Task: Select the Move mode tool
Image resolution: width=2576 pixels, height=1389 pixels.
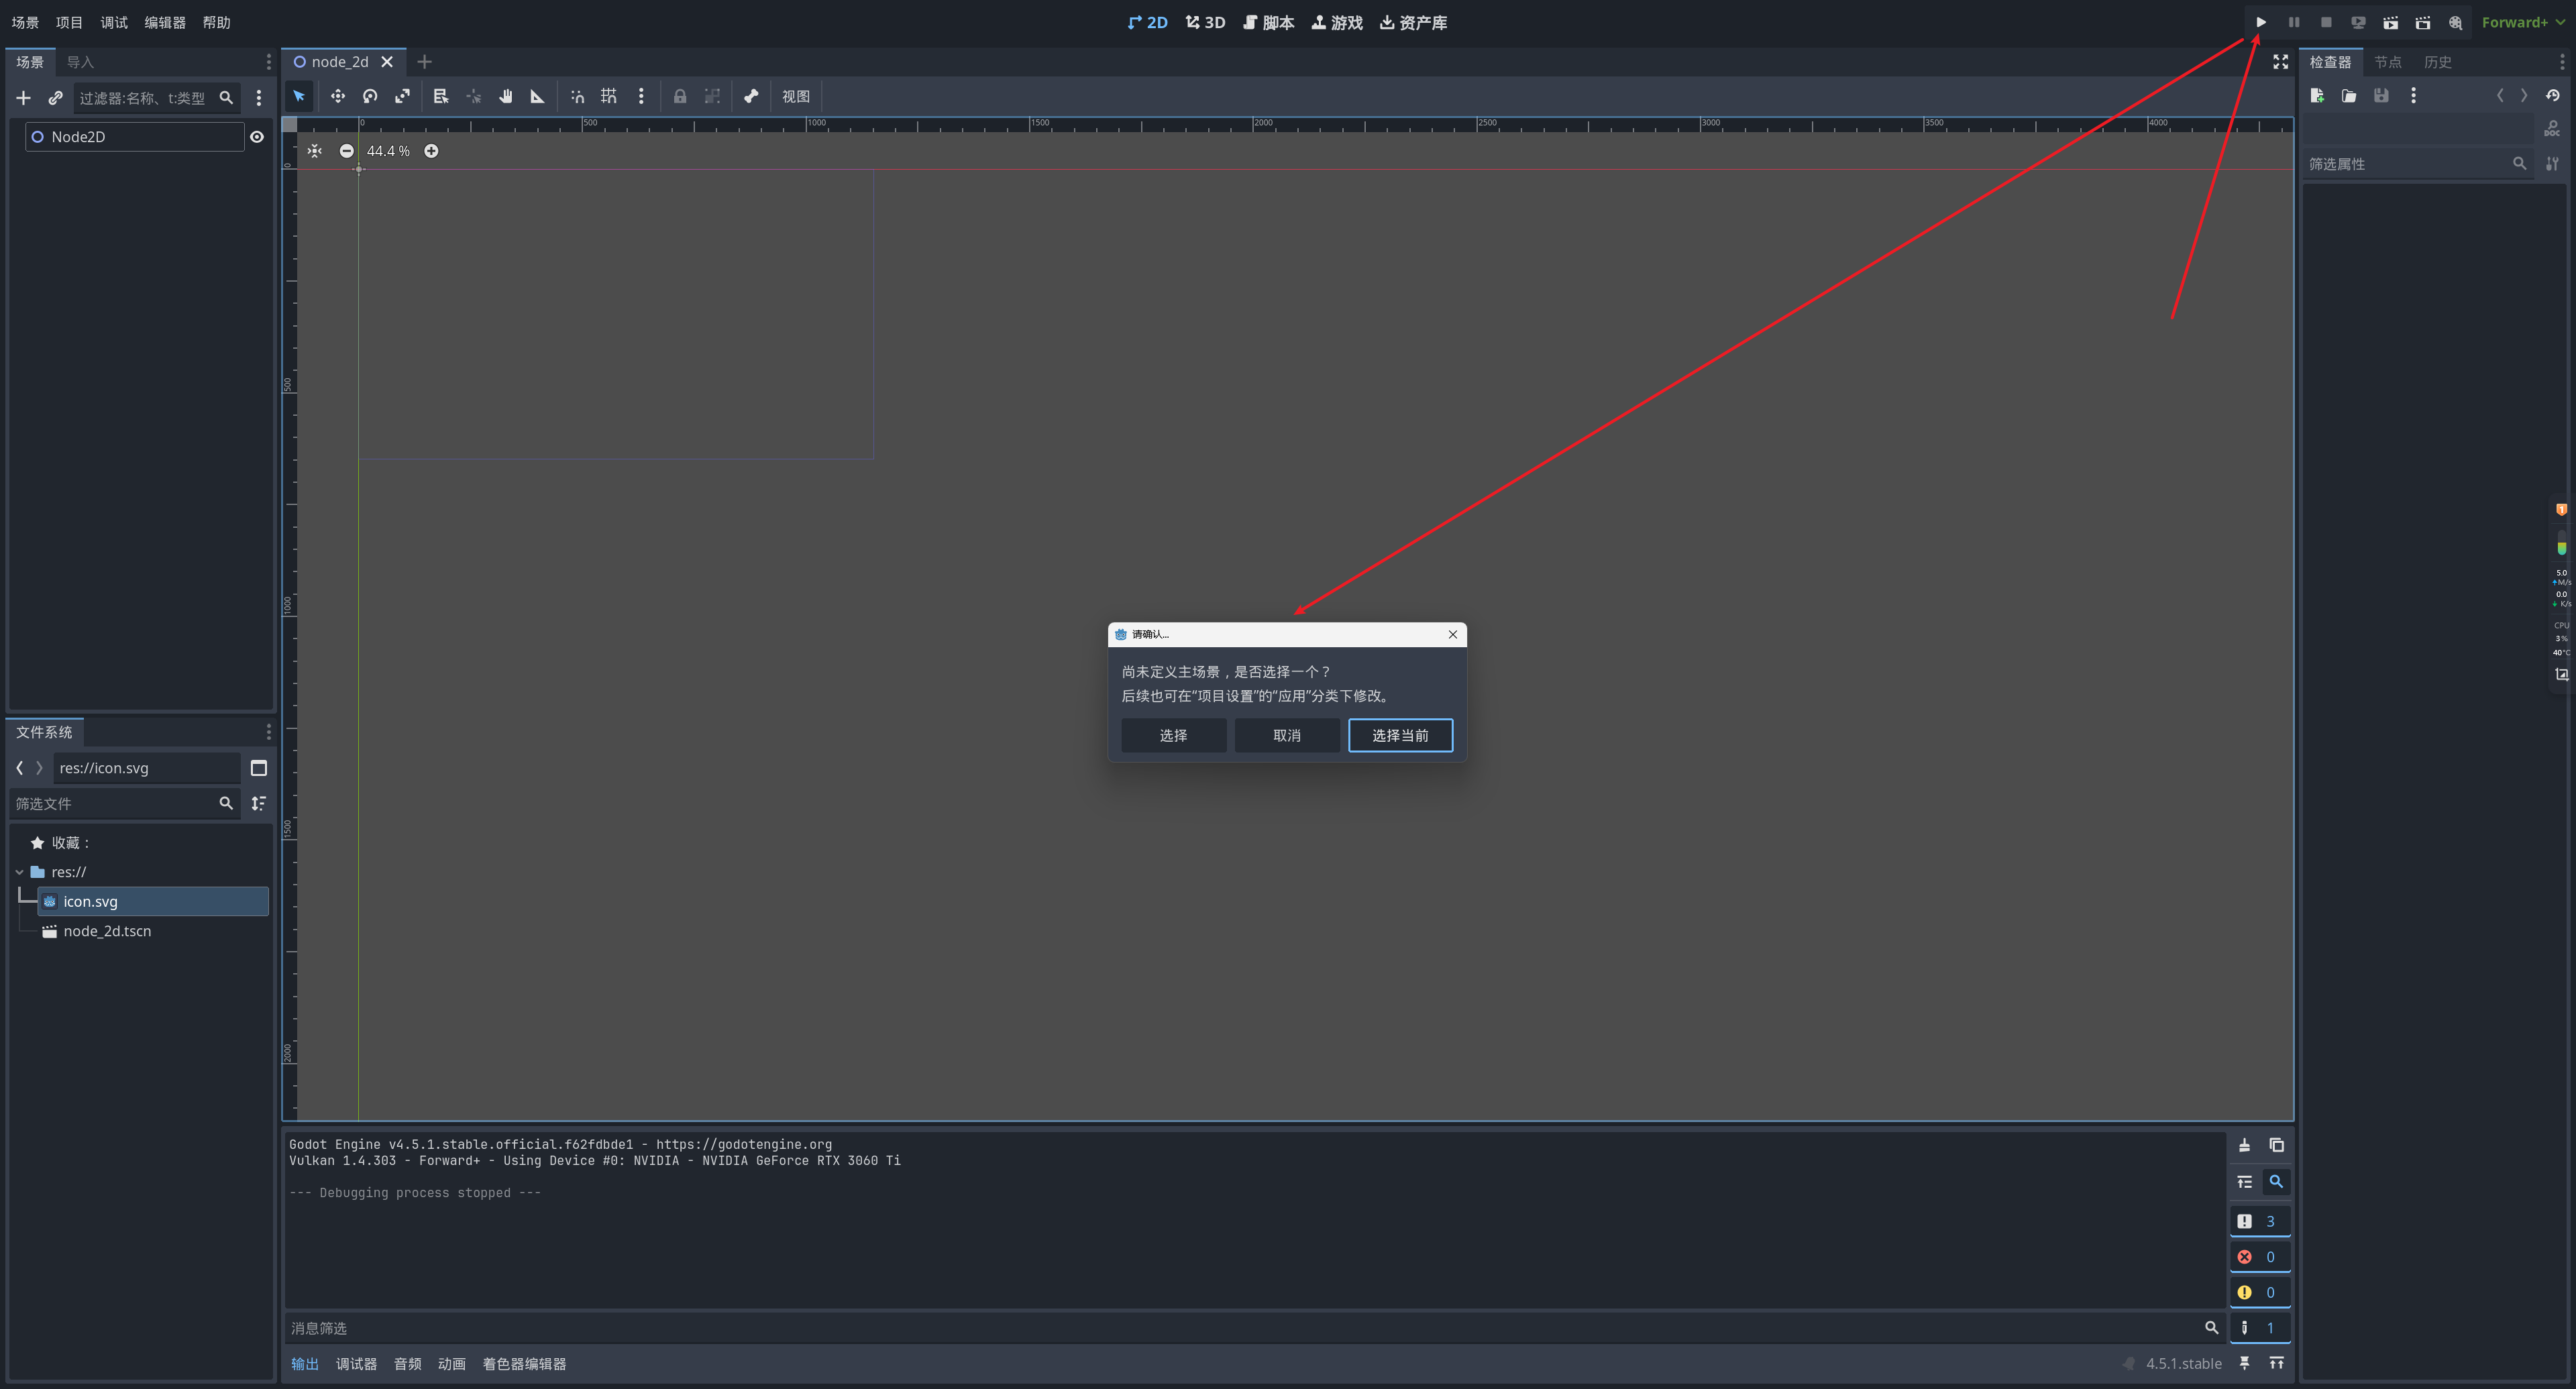Action: click(x=338, y=96)
